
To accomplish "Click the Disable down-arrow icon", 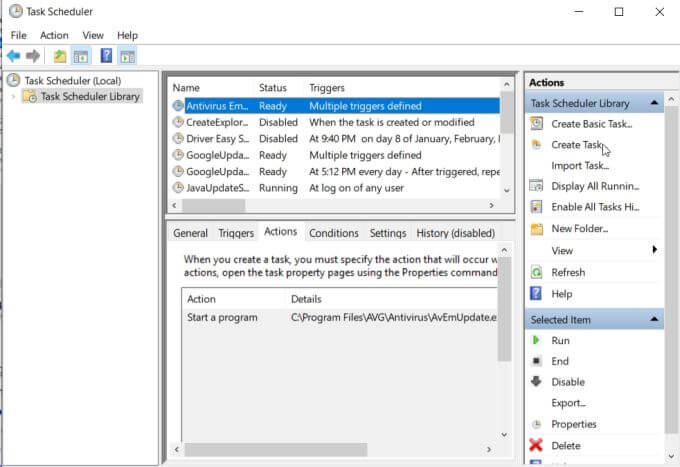I will pyautogui.click(x=536, y=381).
